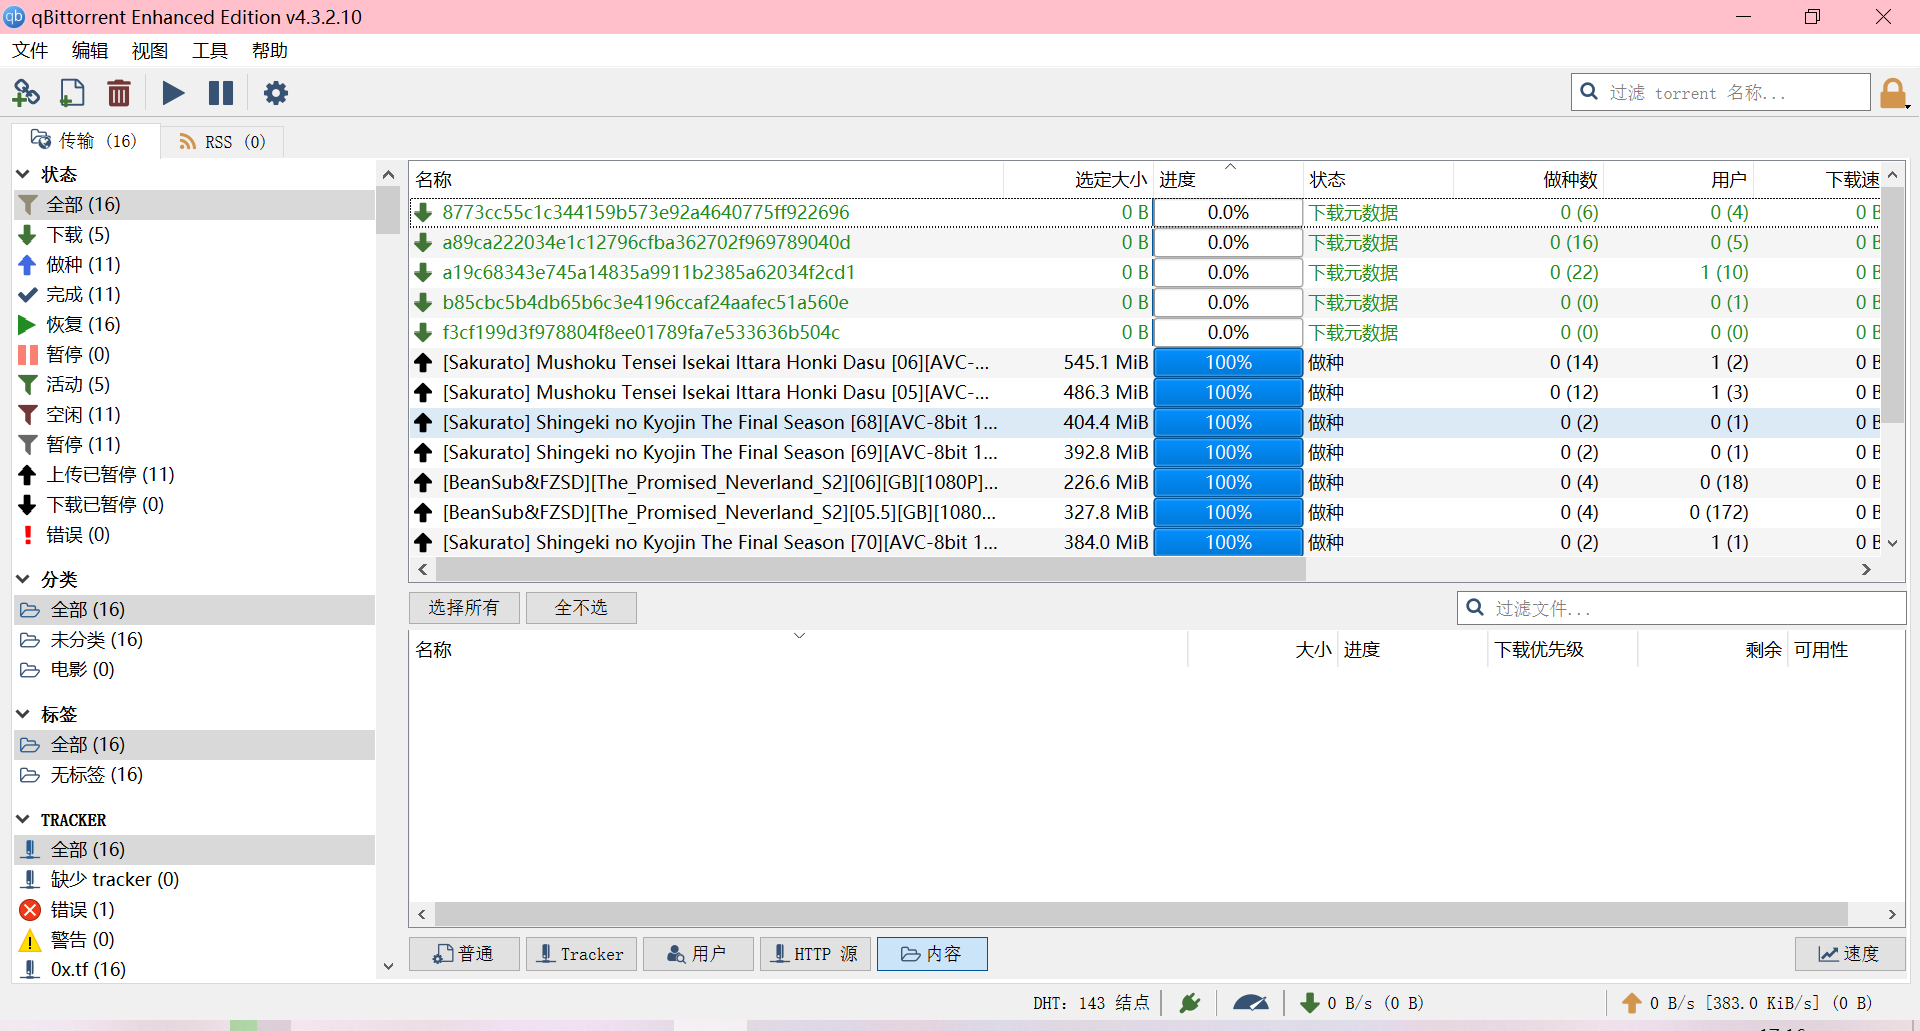Screen dimensions: 1920x1031
Task: Select the paused 暂停 (0) filter
Action: point(195,355)
